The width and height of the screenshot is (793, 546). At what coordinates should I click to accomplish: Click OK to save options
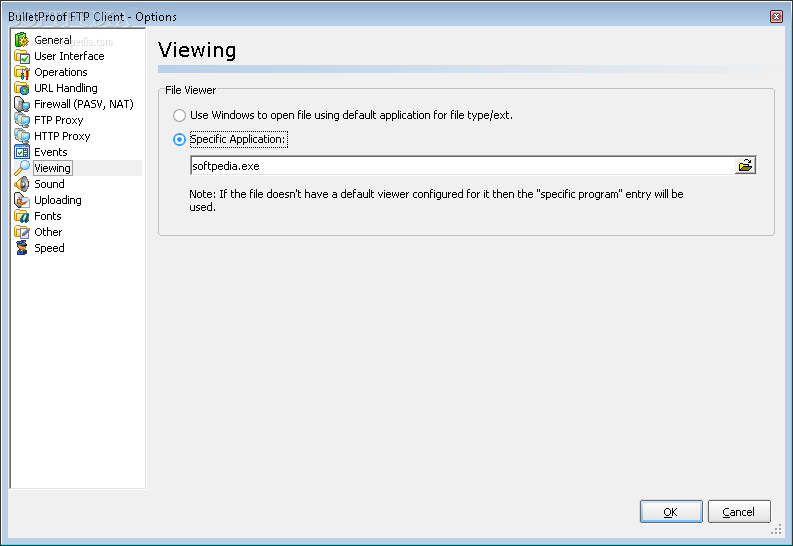tap(671, 512)
